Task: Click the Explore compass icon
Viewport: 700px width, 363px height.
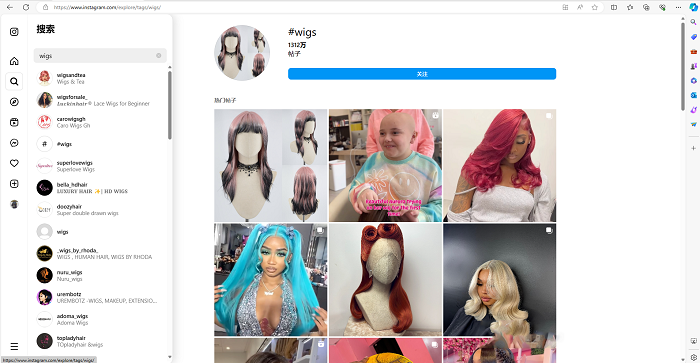Action: point(14,102)
